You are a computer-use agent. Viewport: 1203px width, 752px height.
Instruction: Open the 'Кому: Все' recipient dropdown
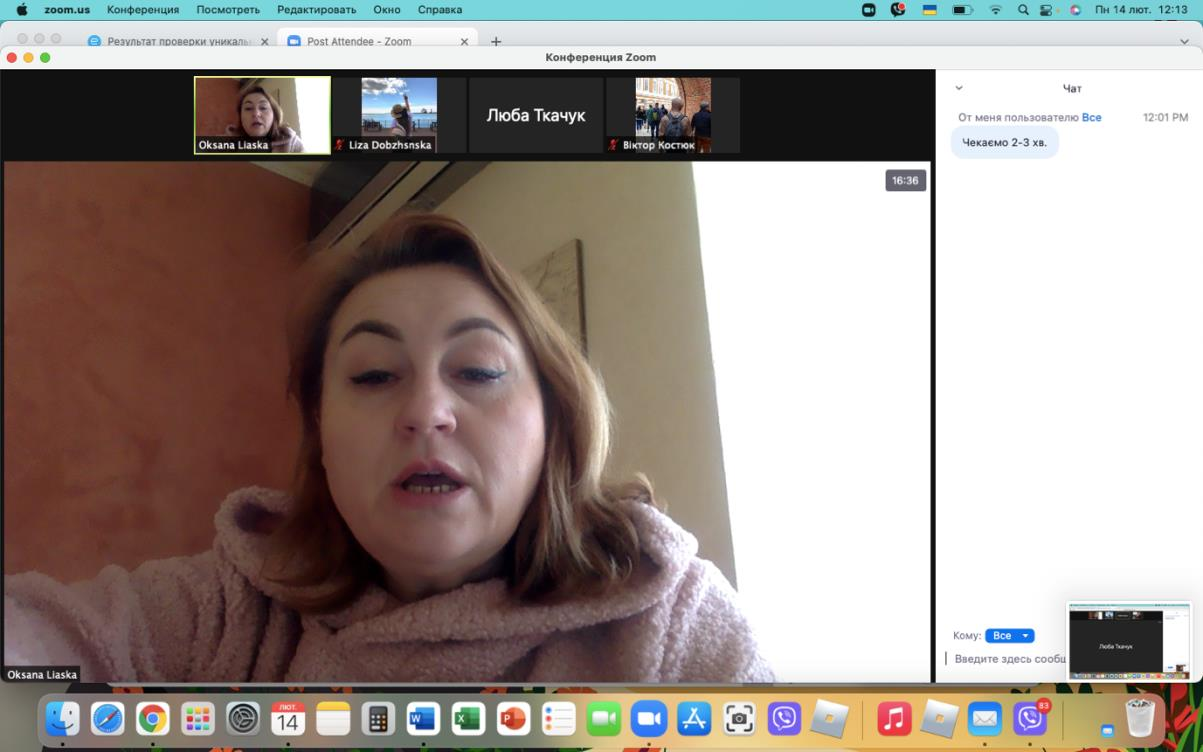coord(1009,636)
